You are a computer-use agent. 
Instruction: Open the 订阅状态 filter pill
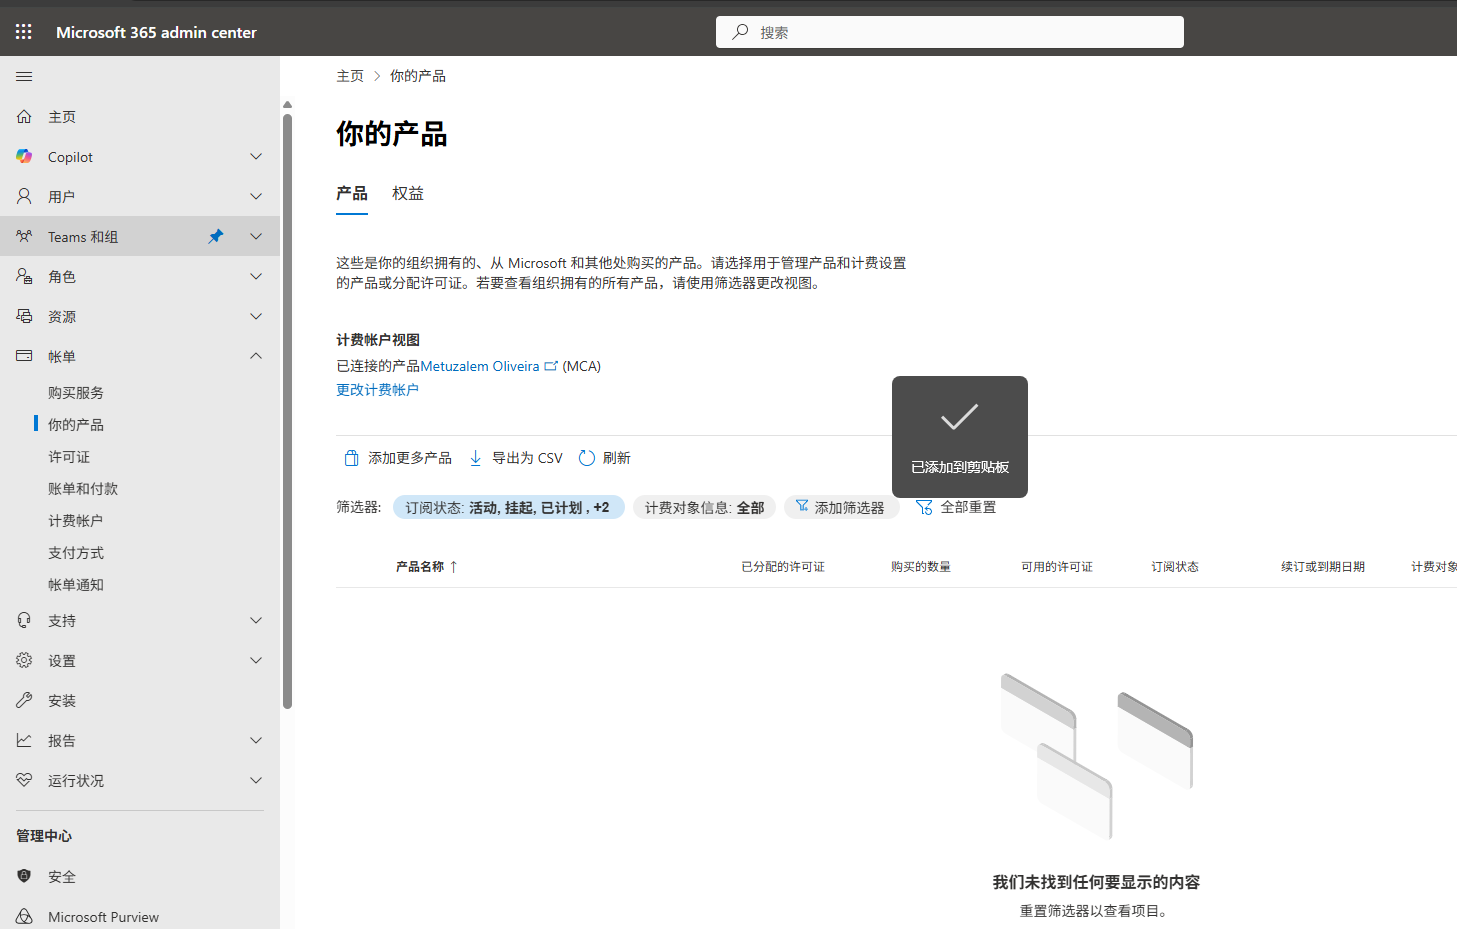(508, 508)
